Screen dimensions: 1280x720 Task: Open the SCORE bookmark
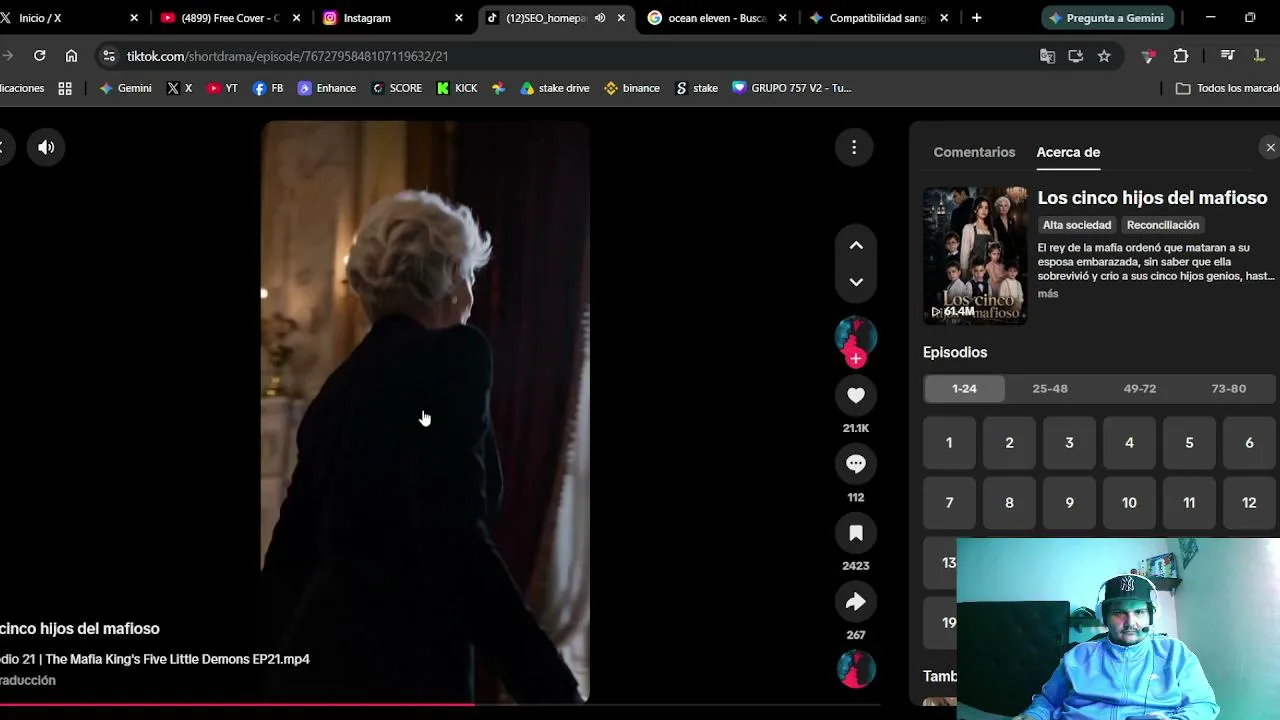[397, 88]
